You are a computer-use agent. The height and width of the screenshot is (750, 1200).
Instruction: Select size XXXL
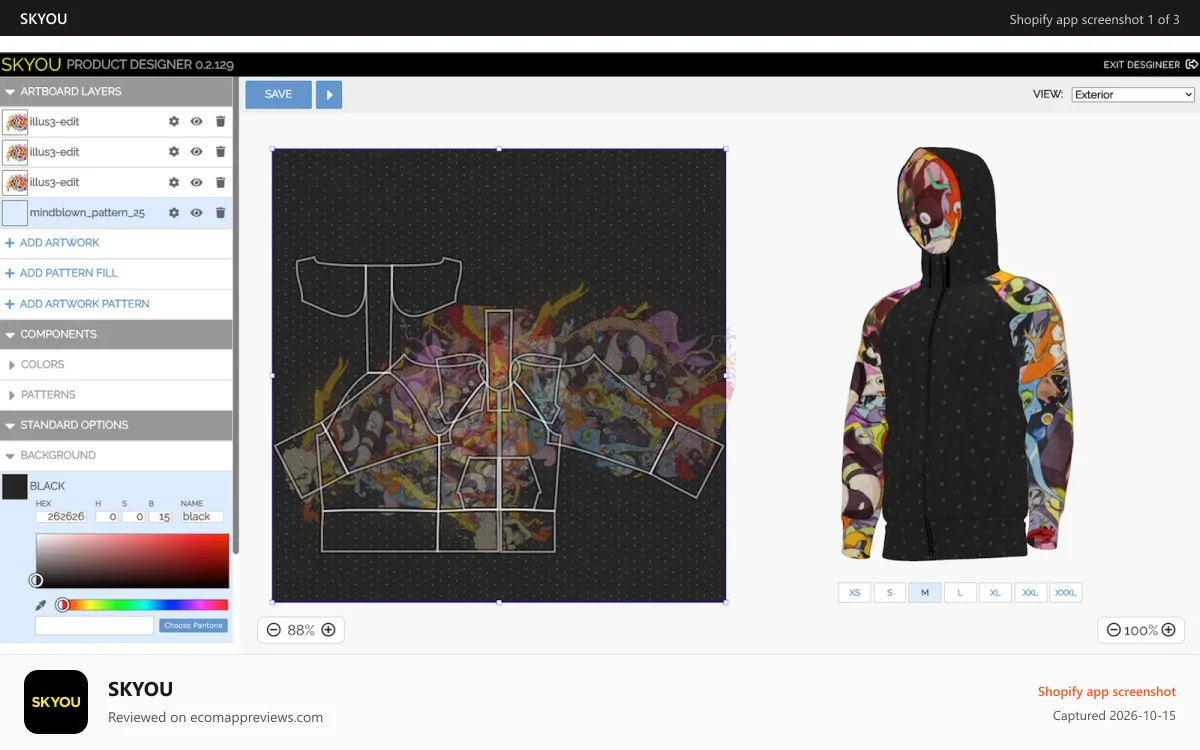coord(1066,593)
